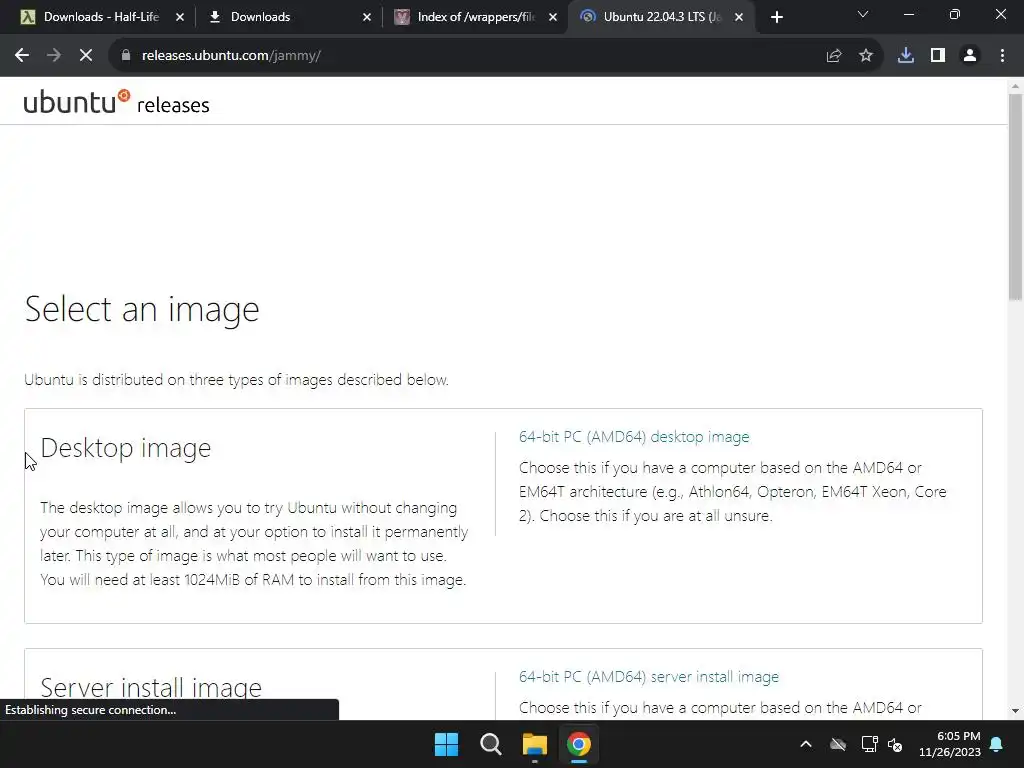Open File Explorer from the taskbar

click(x=534, y=744)
